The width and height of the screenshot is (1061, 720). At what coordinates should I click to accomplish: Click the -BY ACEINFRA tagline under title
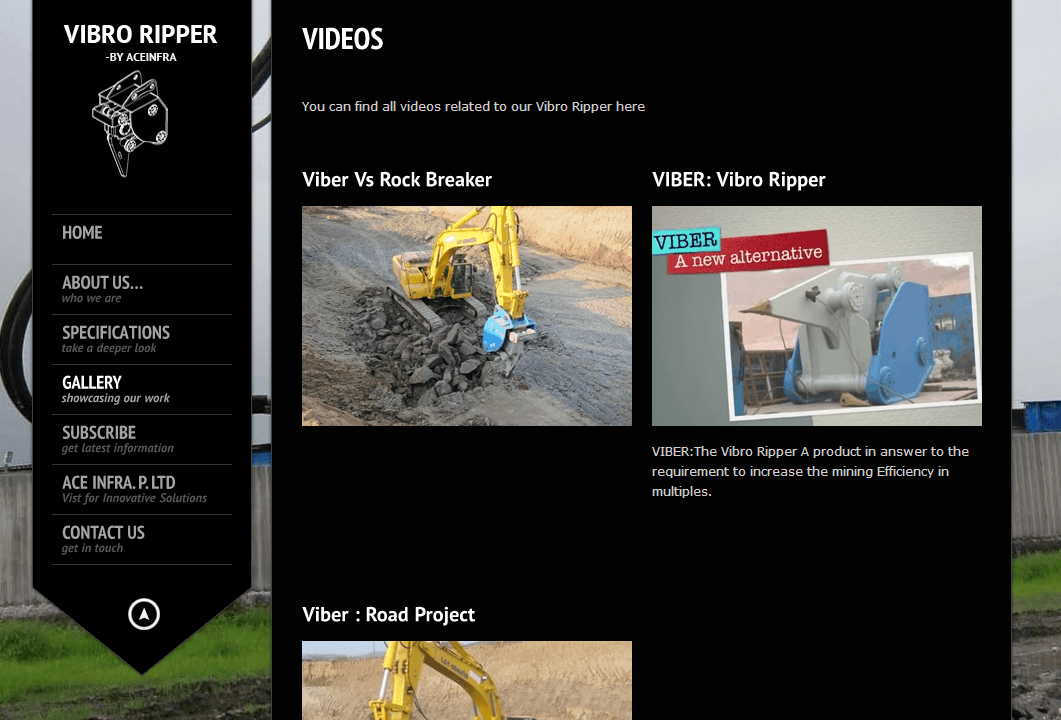tap(141, 58)
